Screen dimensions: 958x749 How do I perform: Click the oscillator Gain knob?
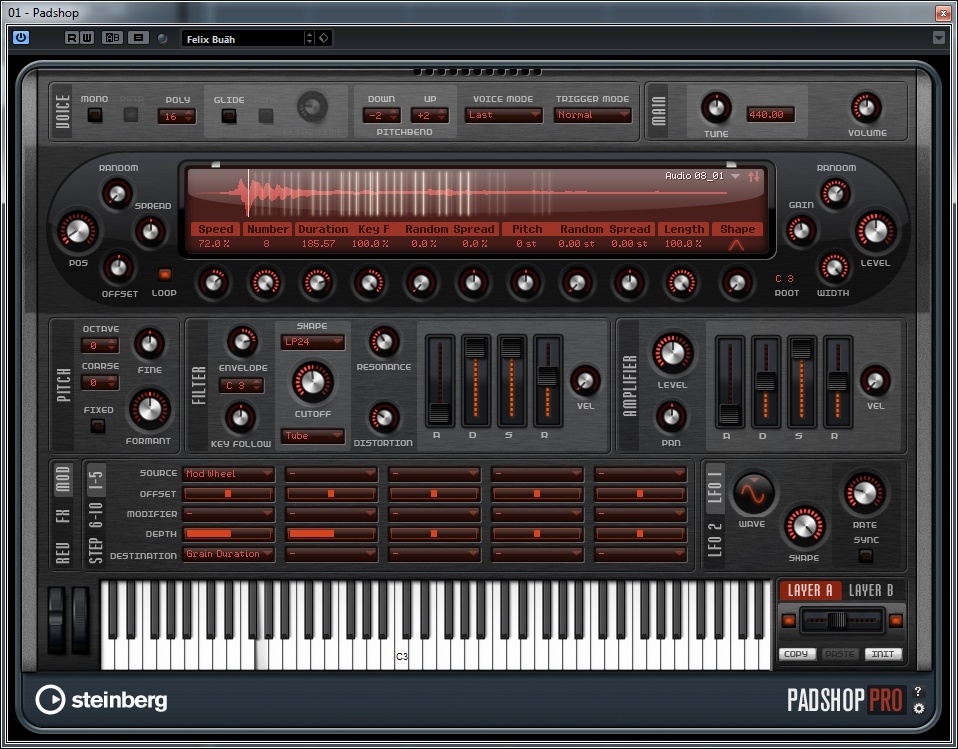pos(800,232)
